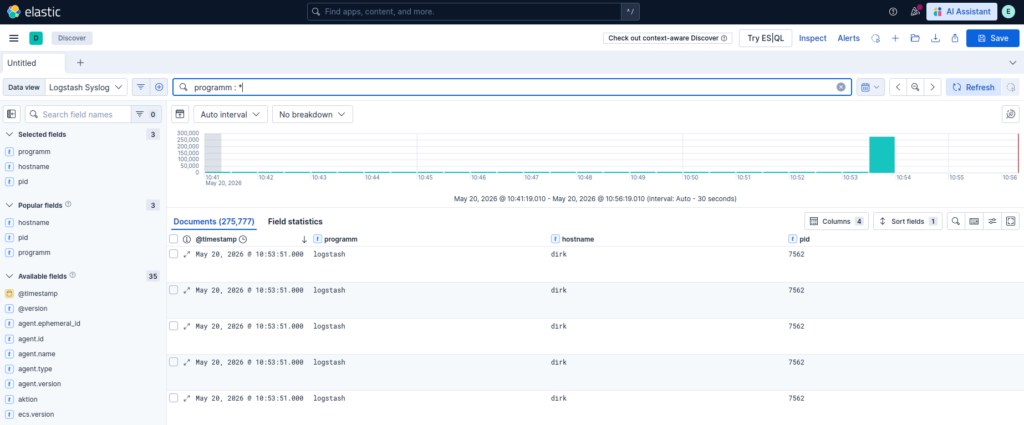The width and height of the screenshot is (1024, 425).
Task: Clear the query with the X icon
Action: click(x=841, y=87)
